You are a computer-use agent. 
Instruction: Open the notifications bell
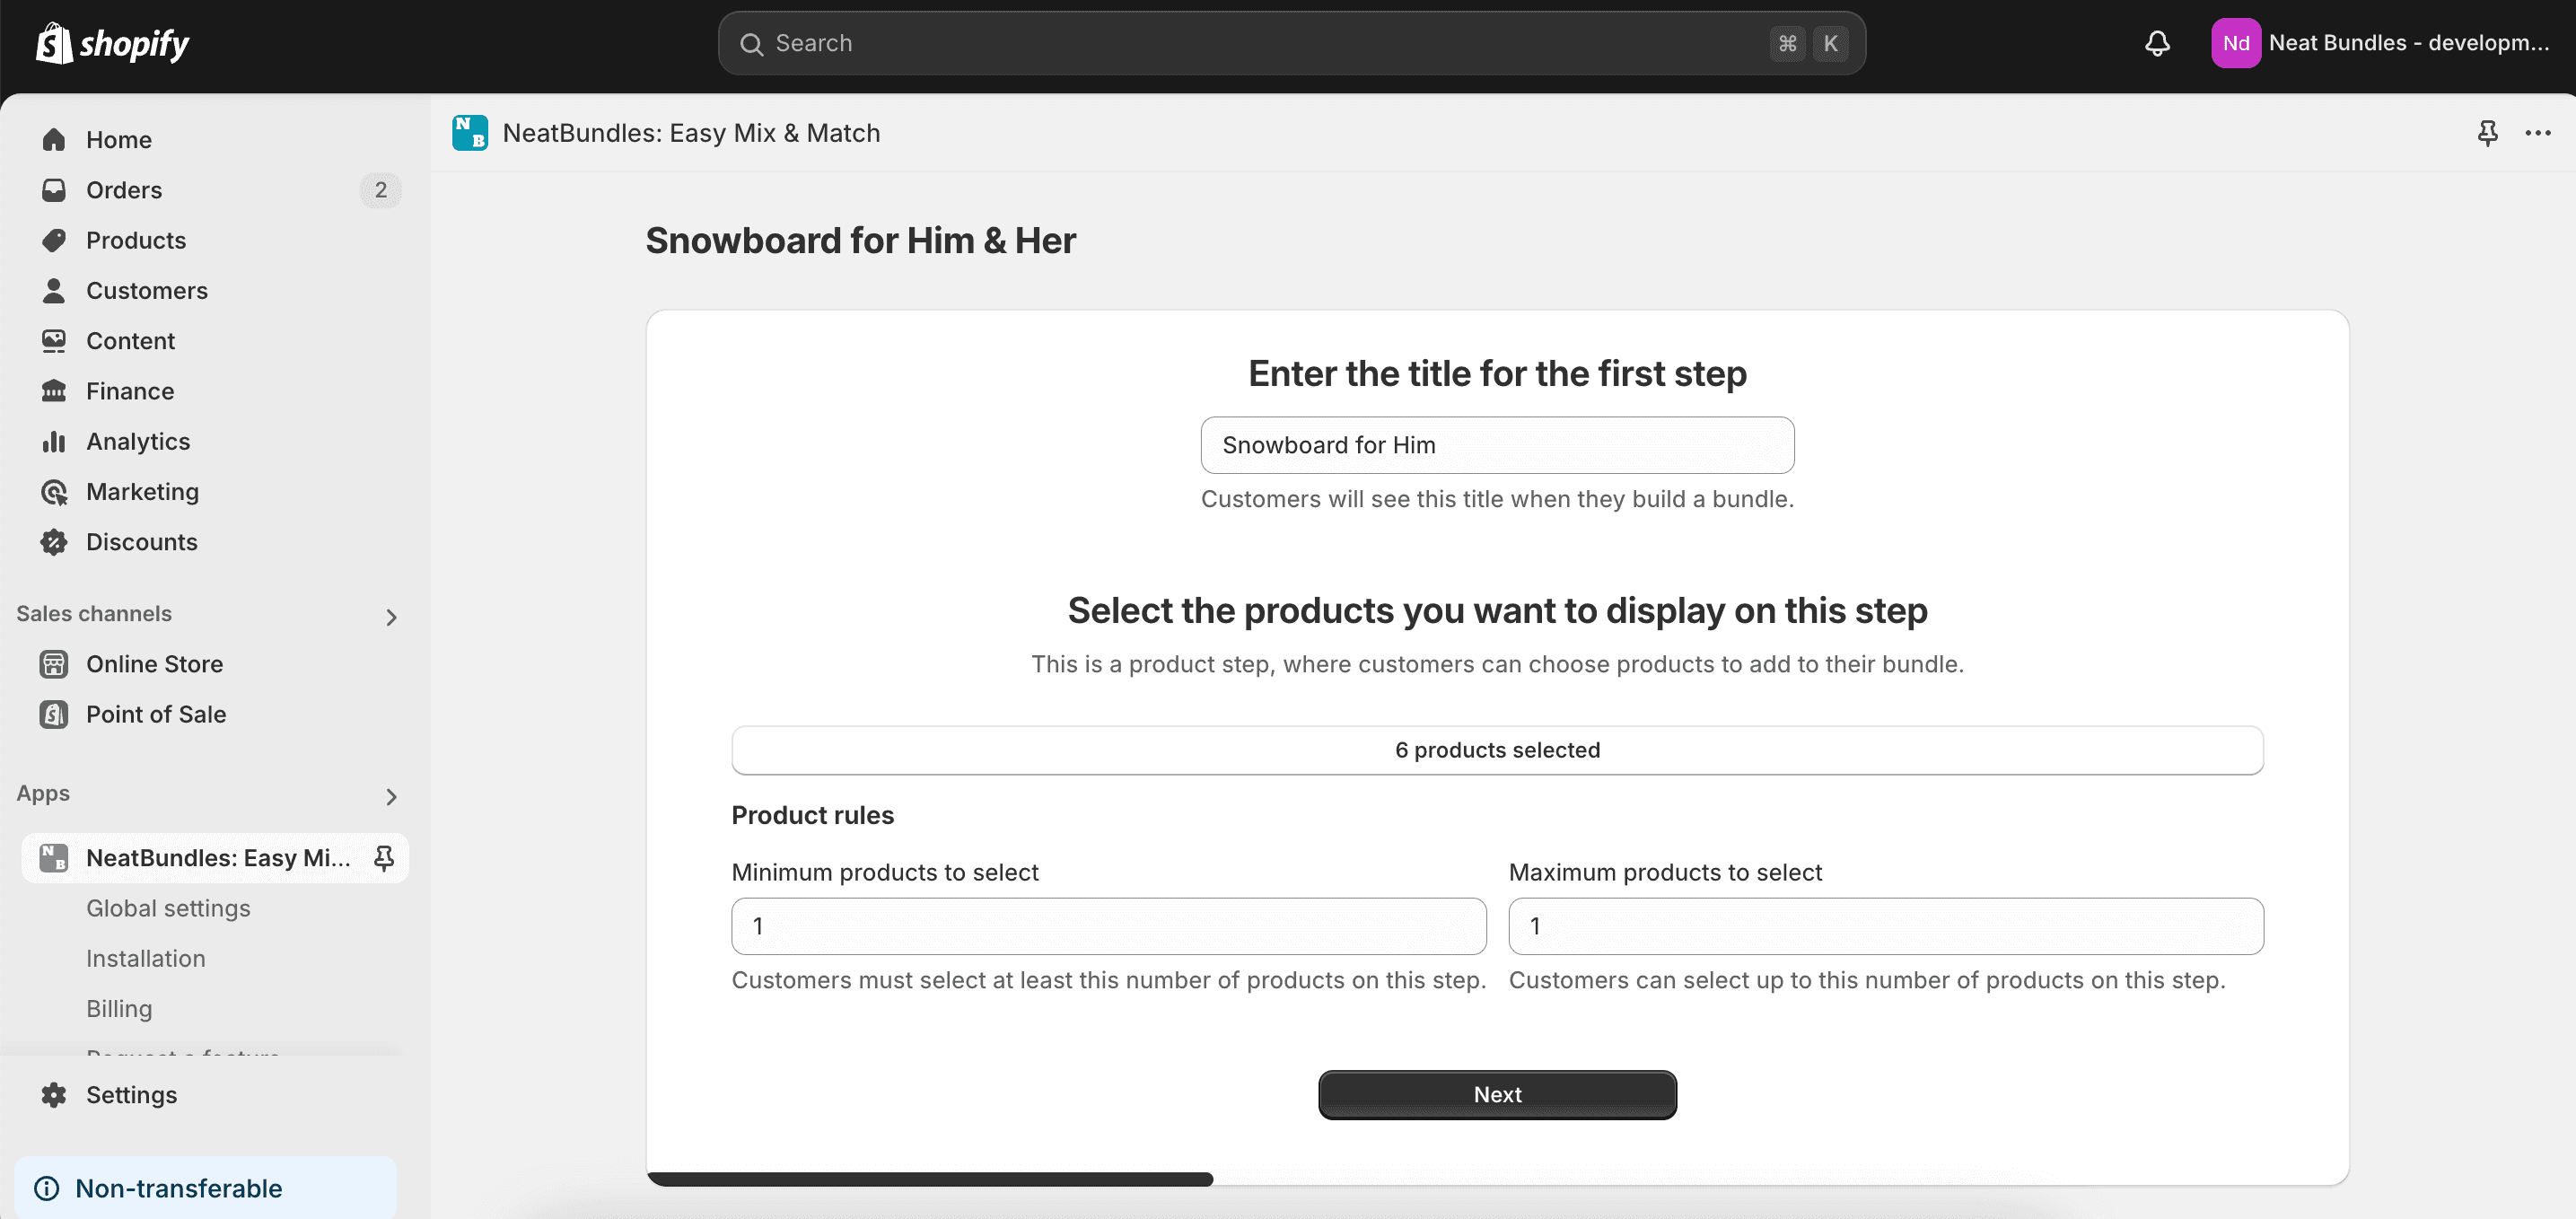(x=2157, y=43)
